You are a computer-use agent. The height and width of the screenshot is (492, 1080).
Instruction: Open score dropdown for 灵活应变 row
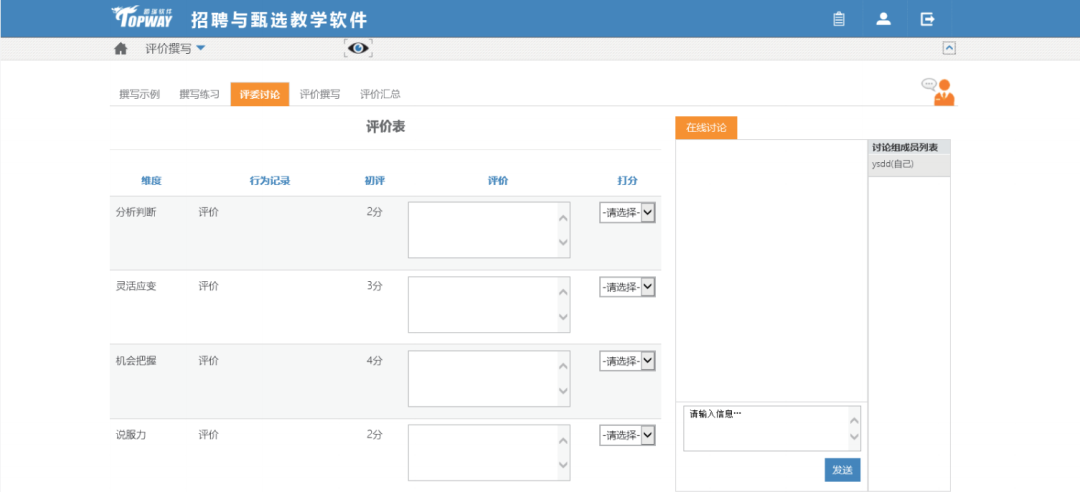point(628,287)
